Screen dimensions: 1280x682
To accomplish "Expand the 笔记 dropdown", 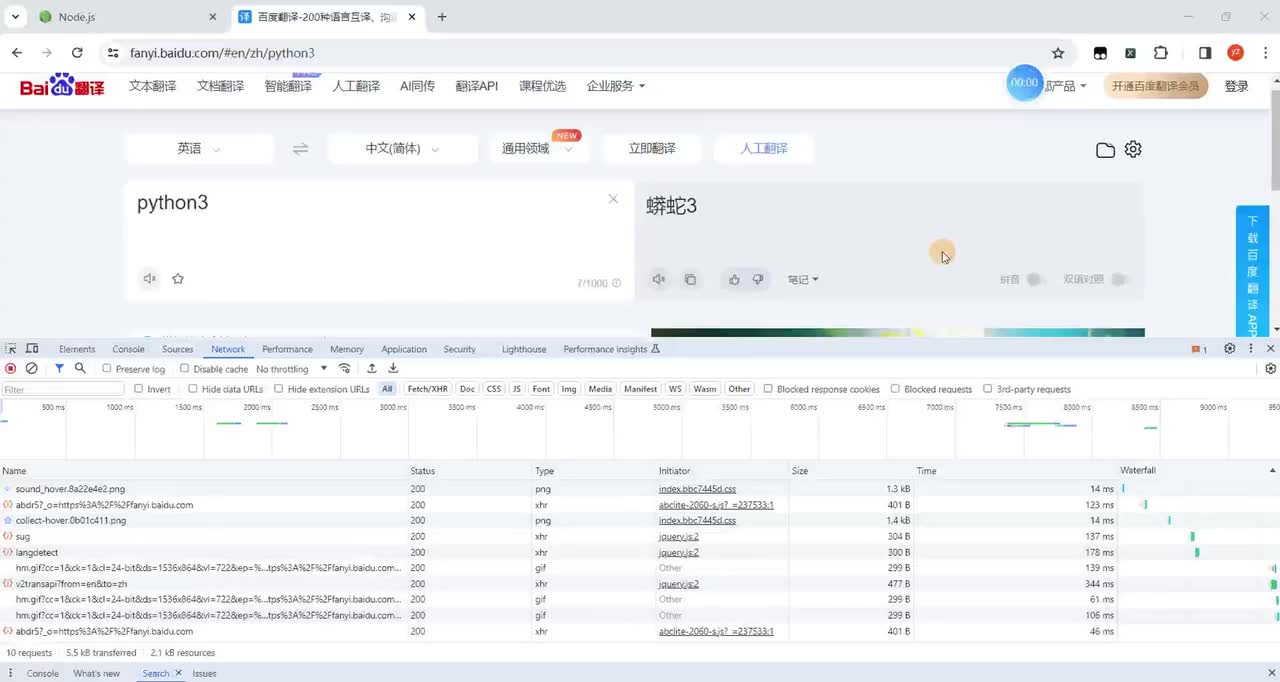I will [x=803, y=280].
